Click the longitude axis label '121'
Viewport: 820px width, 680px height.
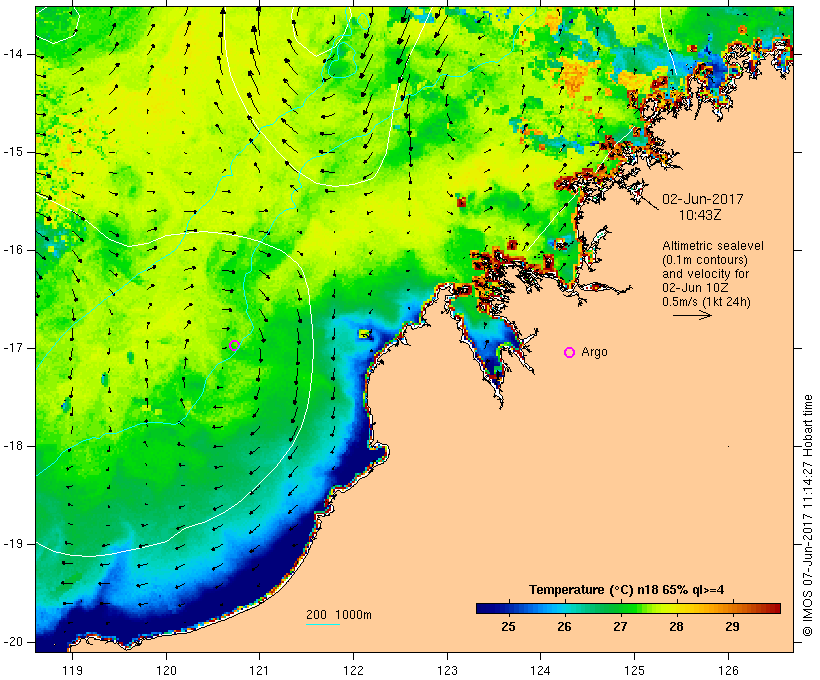point(259,670)
